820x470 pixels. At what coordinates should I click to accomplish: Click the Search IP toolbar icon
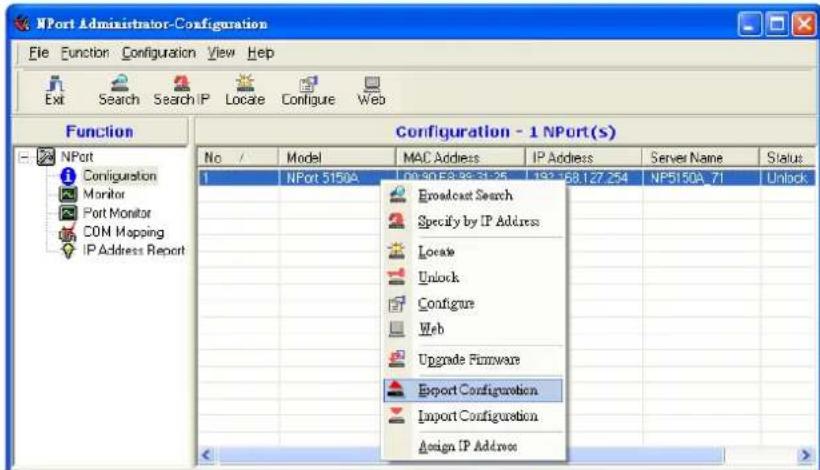click(x=181, y=83)
